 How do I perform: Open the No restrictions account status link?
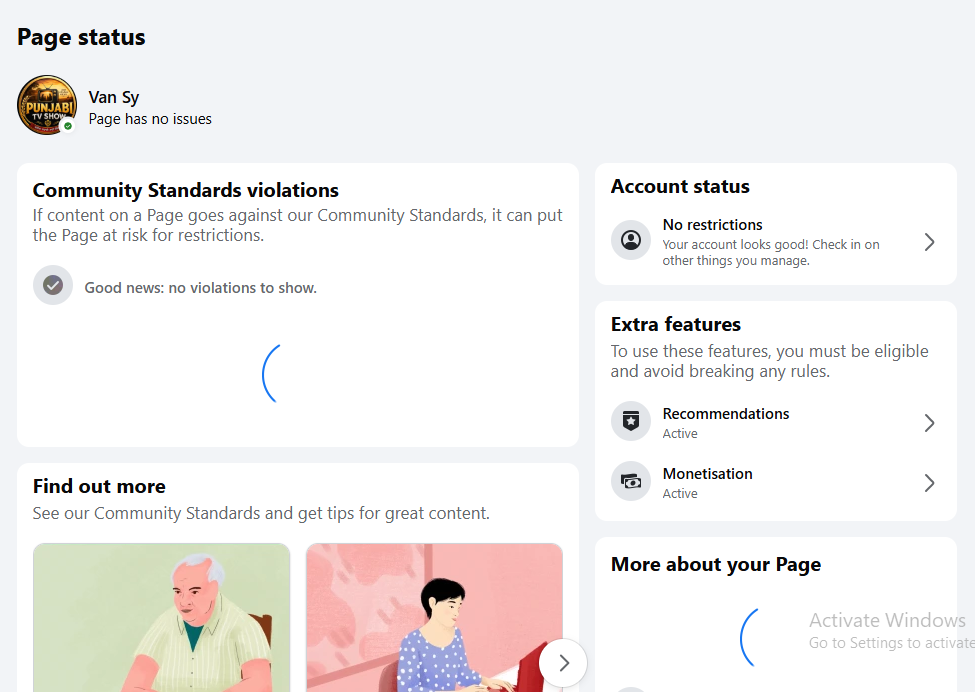tap(775, 241)
